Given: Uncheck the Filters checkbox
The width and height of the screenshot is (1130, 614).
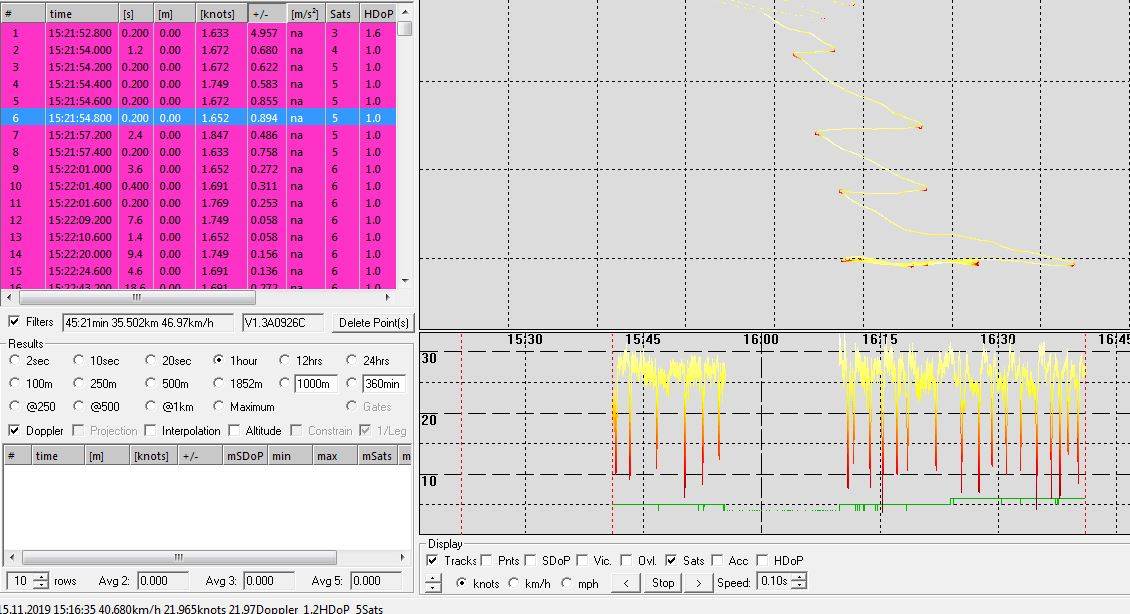Looking at the screenshot, I should point(14,322).
